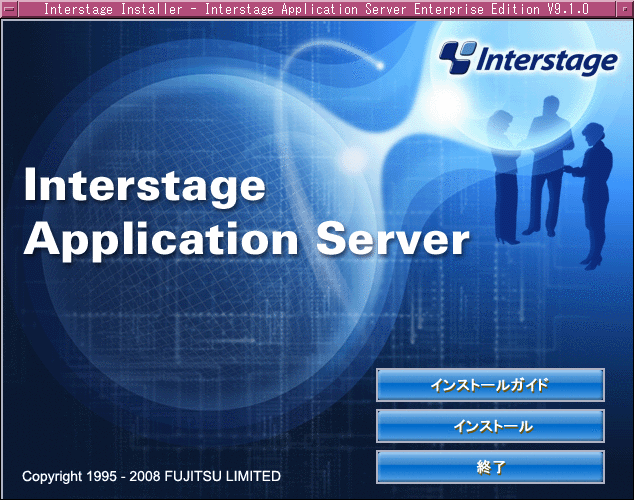Click the 終了 exit button

pyautogui.click(x=490, y=467)
